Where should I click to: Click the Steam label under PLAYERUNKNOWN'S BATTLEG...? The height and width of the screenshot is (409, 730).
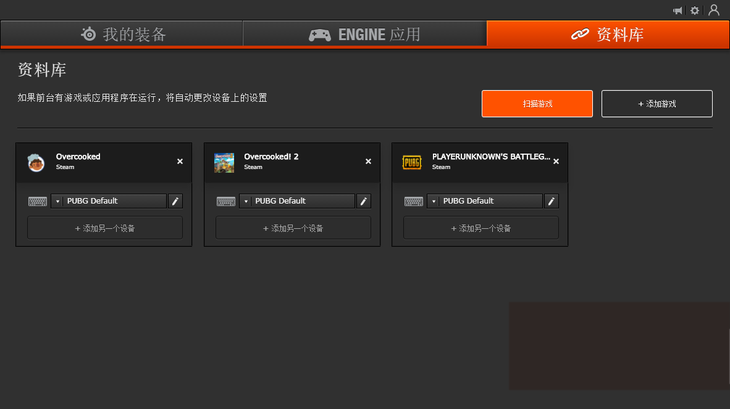441,167
